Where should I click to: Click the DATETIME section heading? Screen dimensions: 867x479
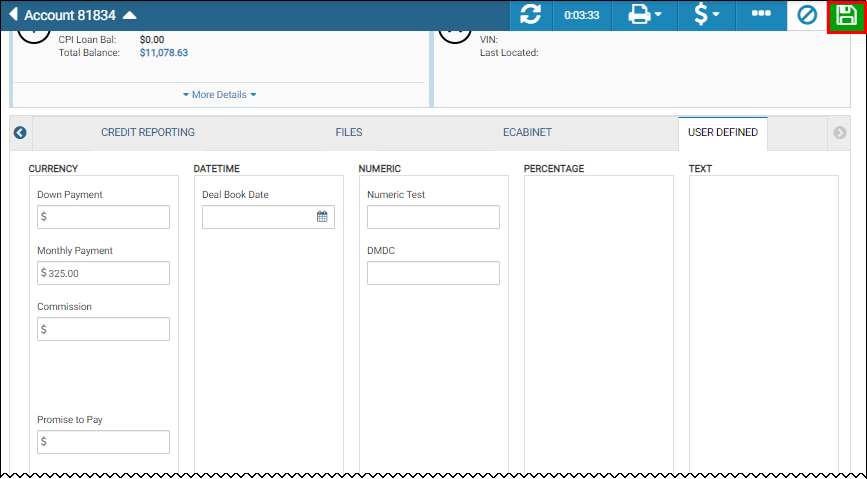pyautogui.click(x=217, y=169)
